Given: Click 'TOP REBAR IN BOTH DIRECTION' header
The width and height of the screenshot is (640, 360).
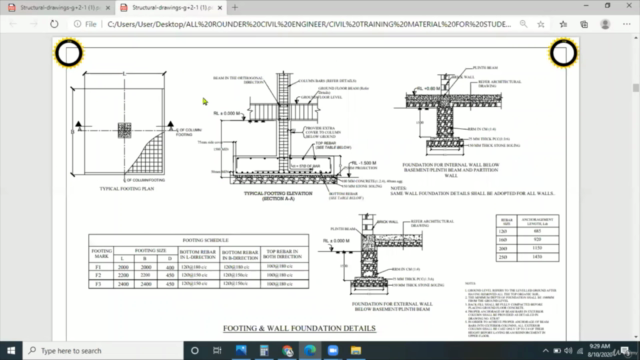Looking at the screenshot, I should (282, 254).
